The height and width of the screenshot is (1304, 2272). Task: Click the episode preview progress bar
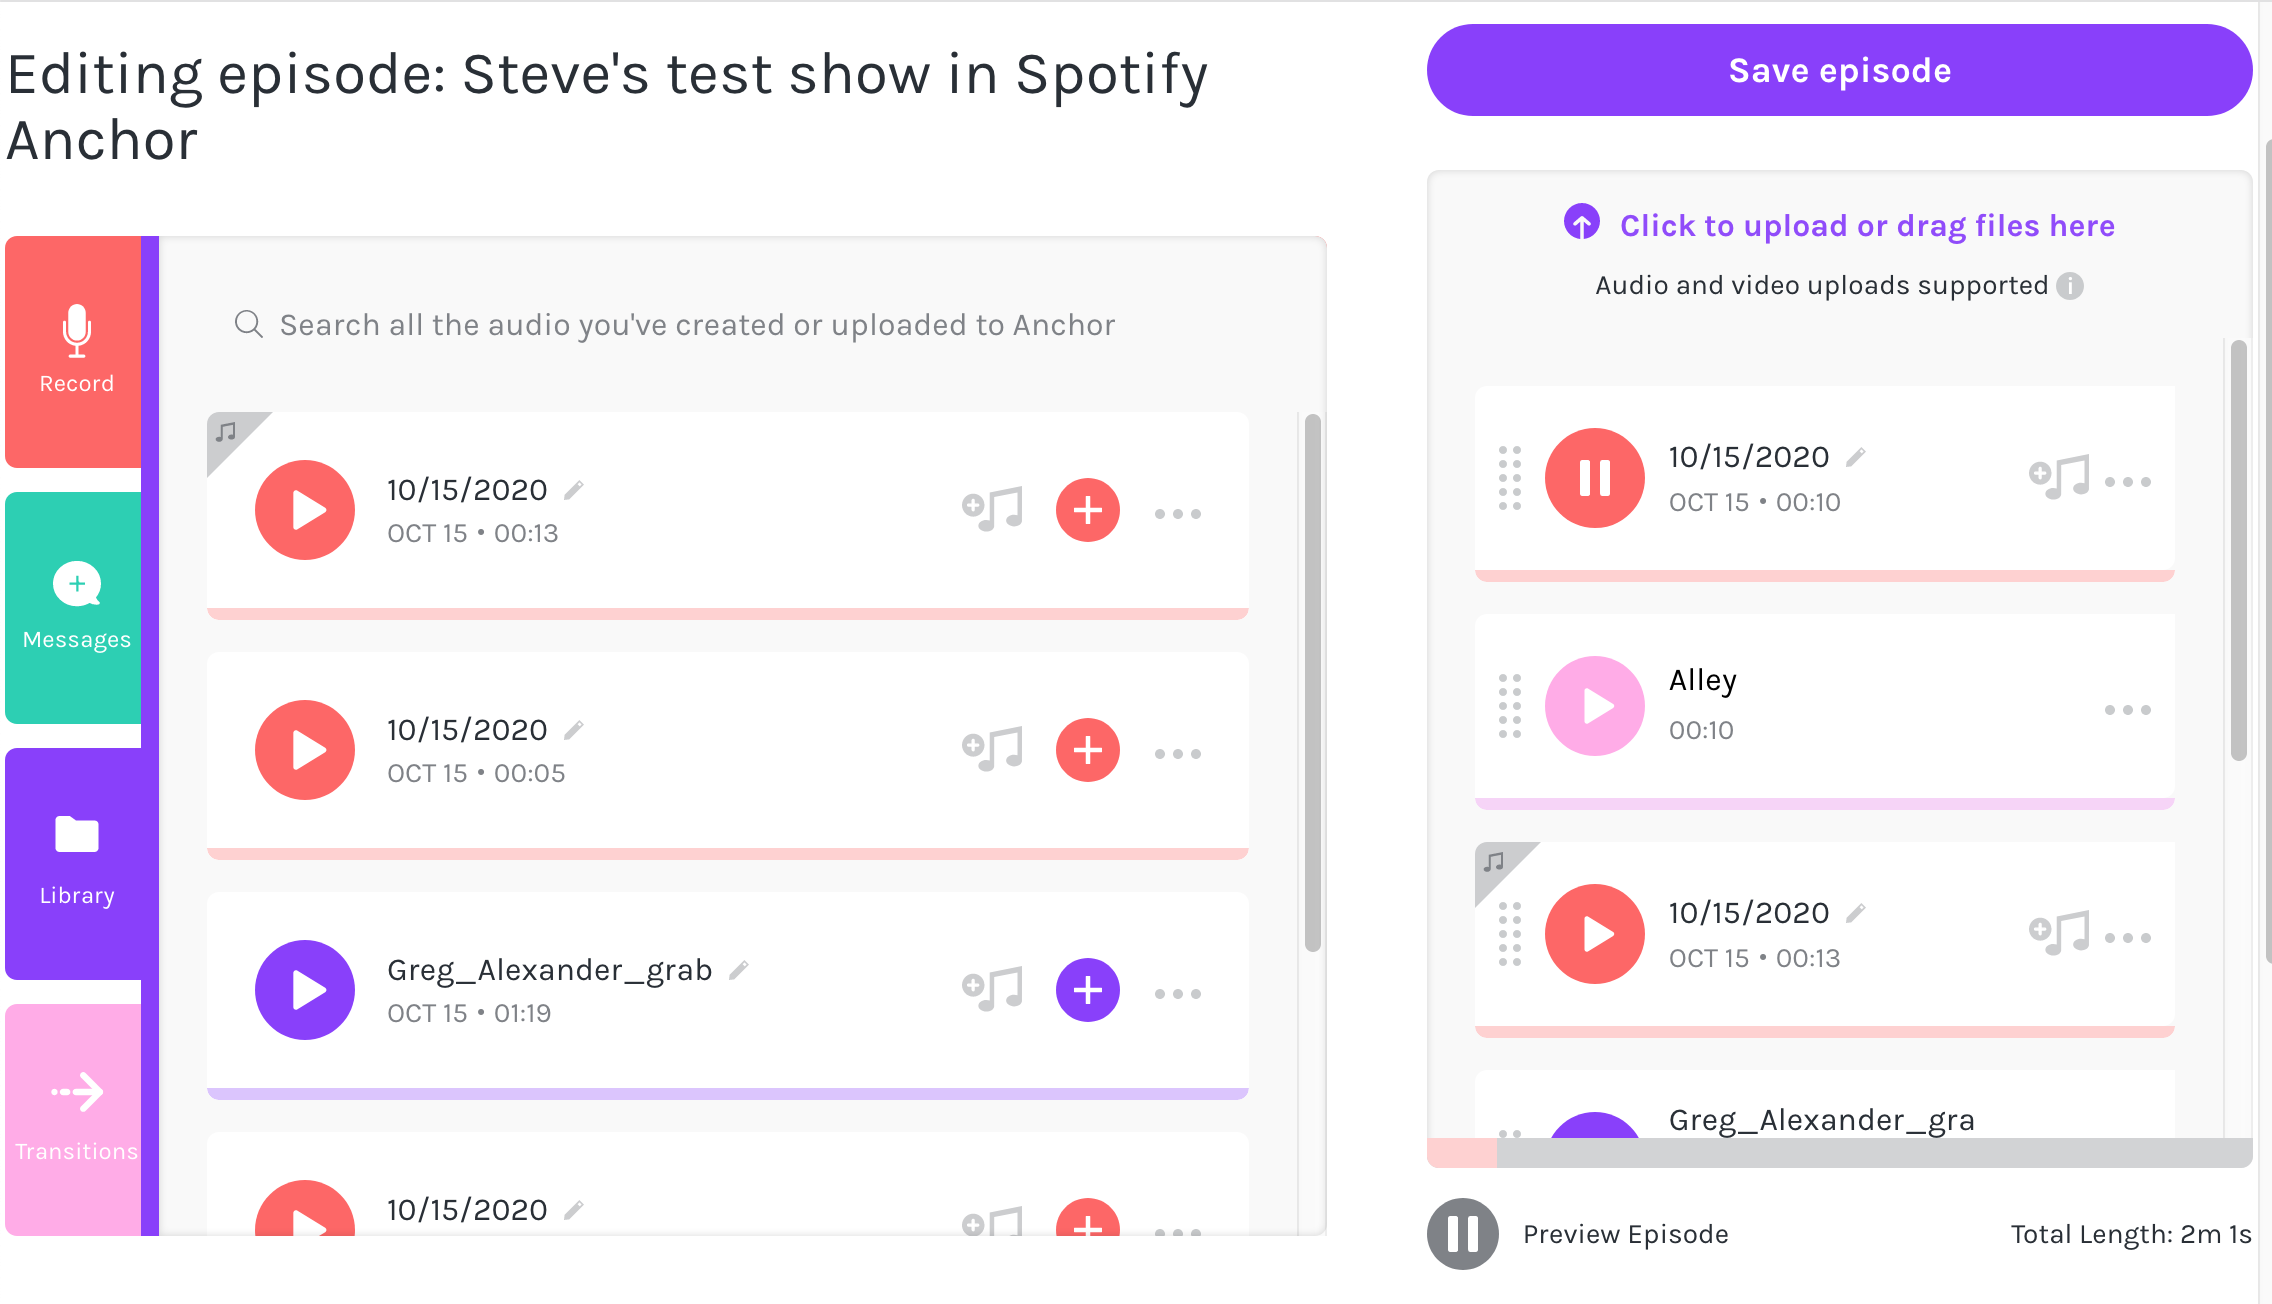[x=1840, y=1152]
